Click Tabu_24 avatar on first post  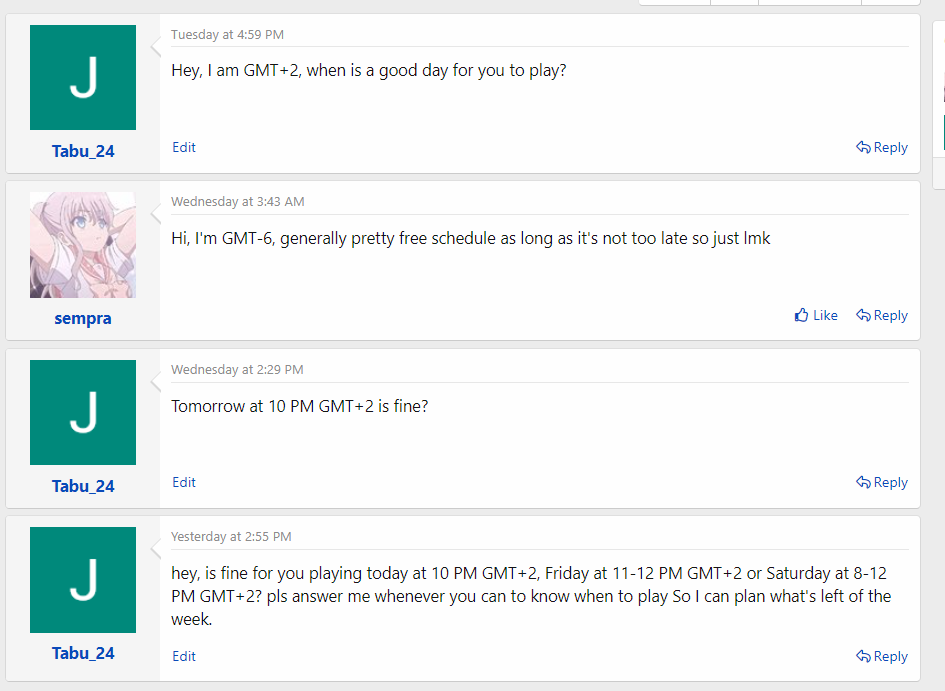(x=83, y=78)
